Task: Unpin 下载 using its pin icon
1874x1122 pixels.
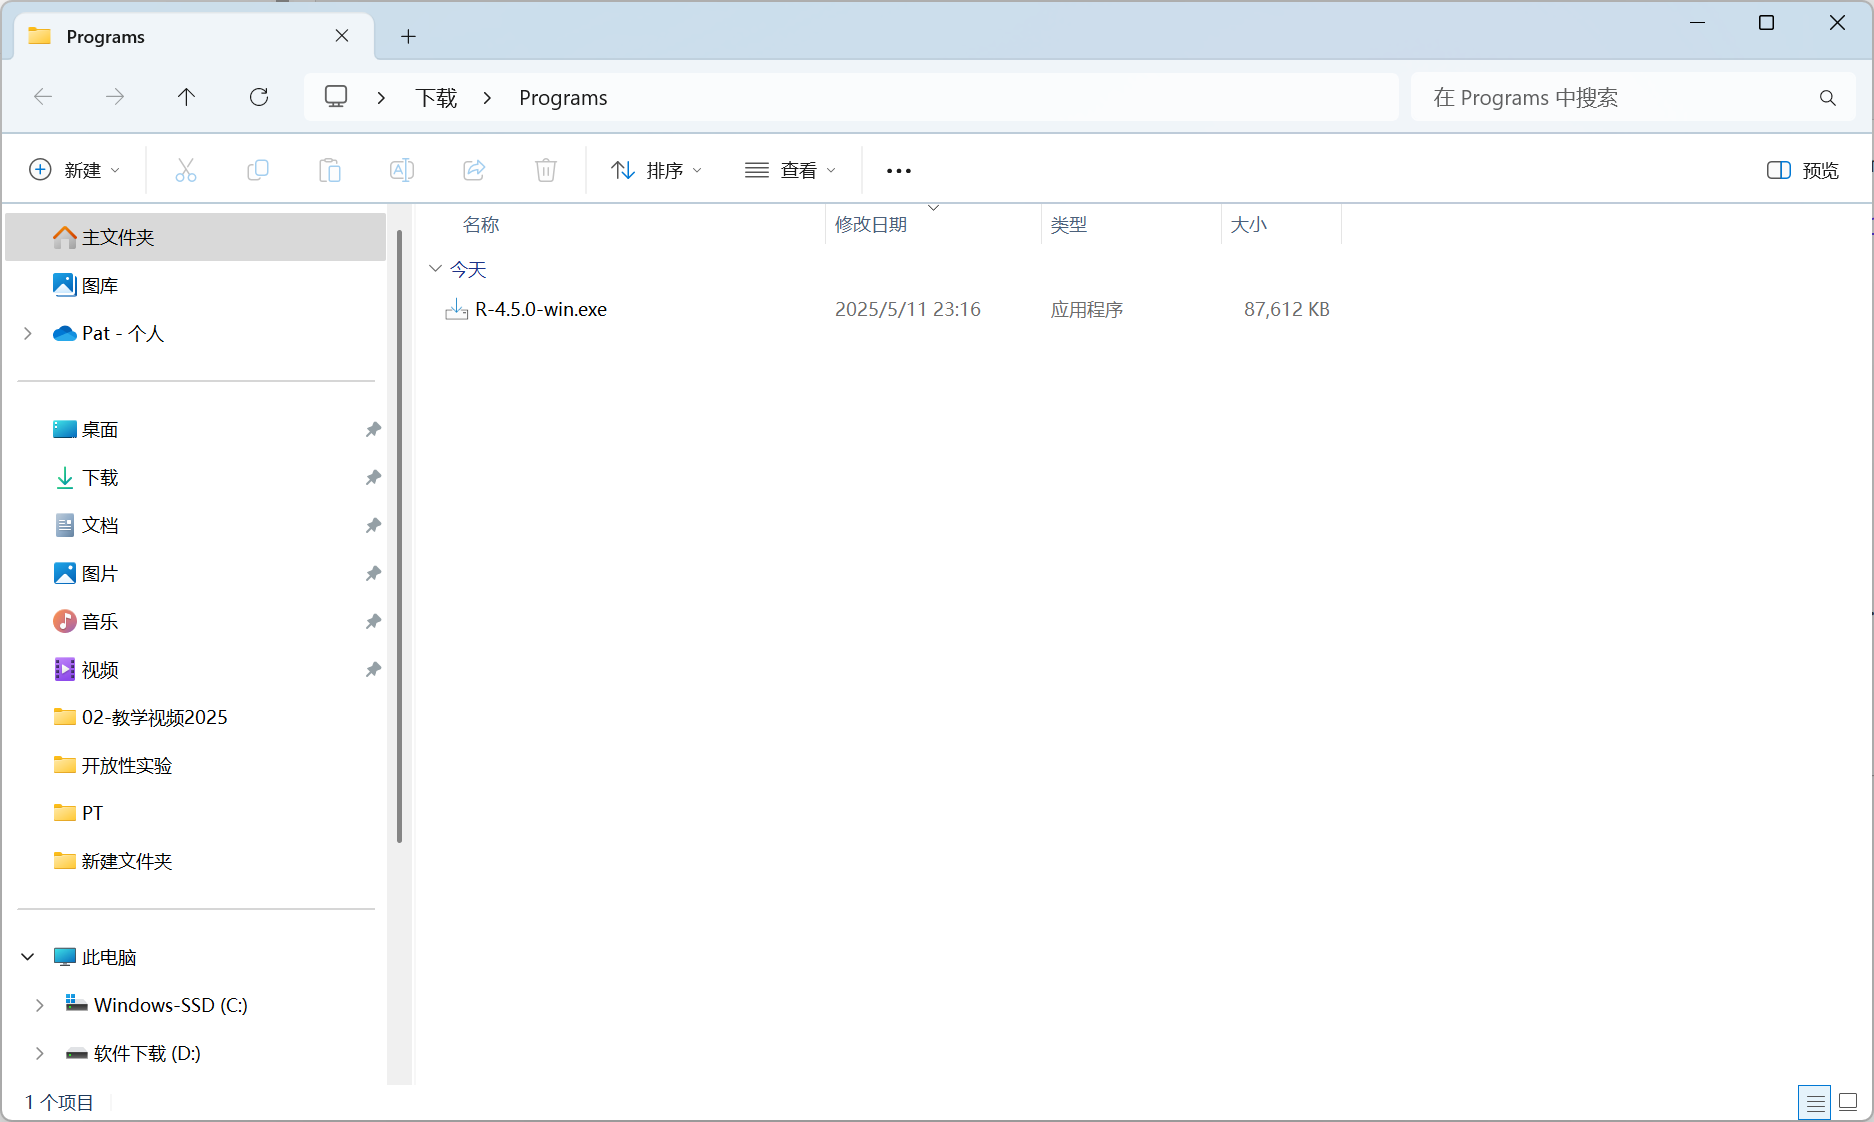Action: coord(373,477)
